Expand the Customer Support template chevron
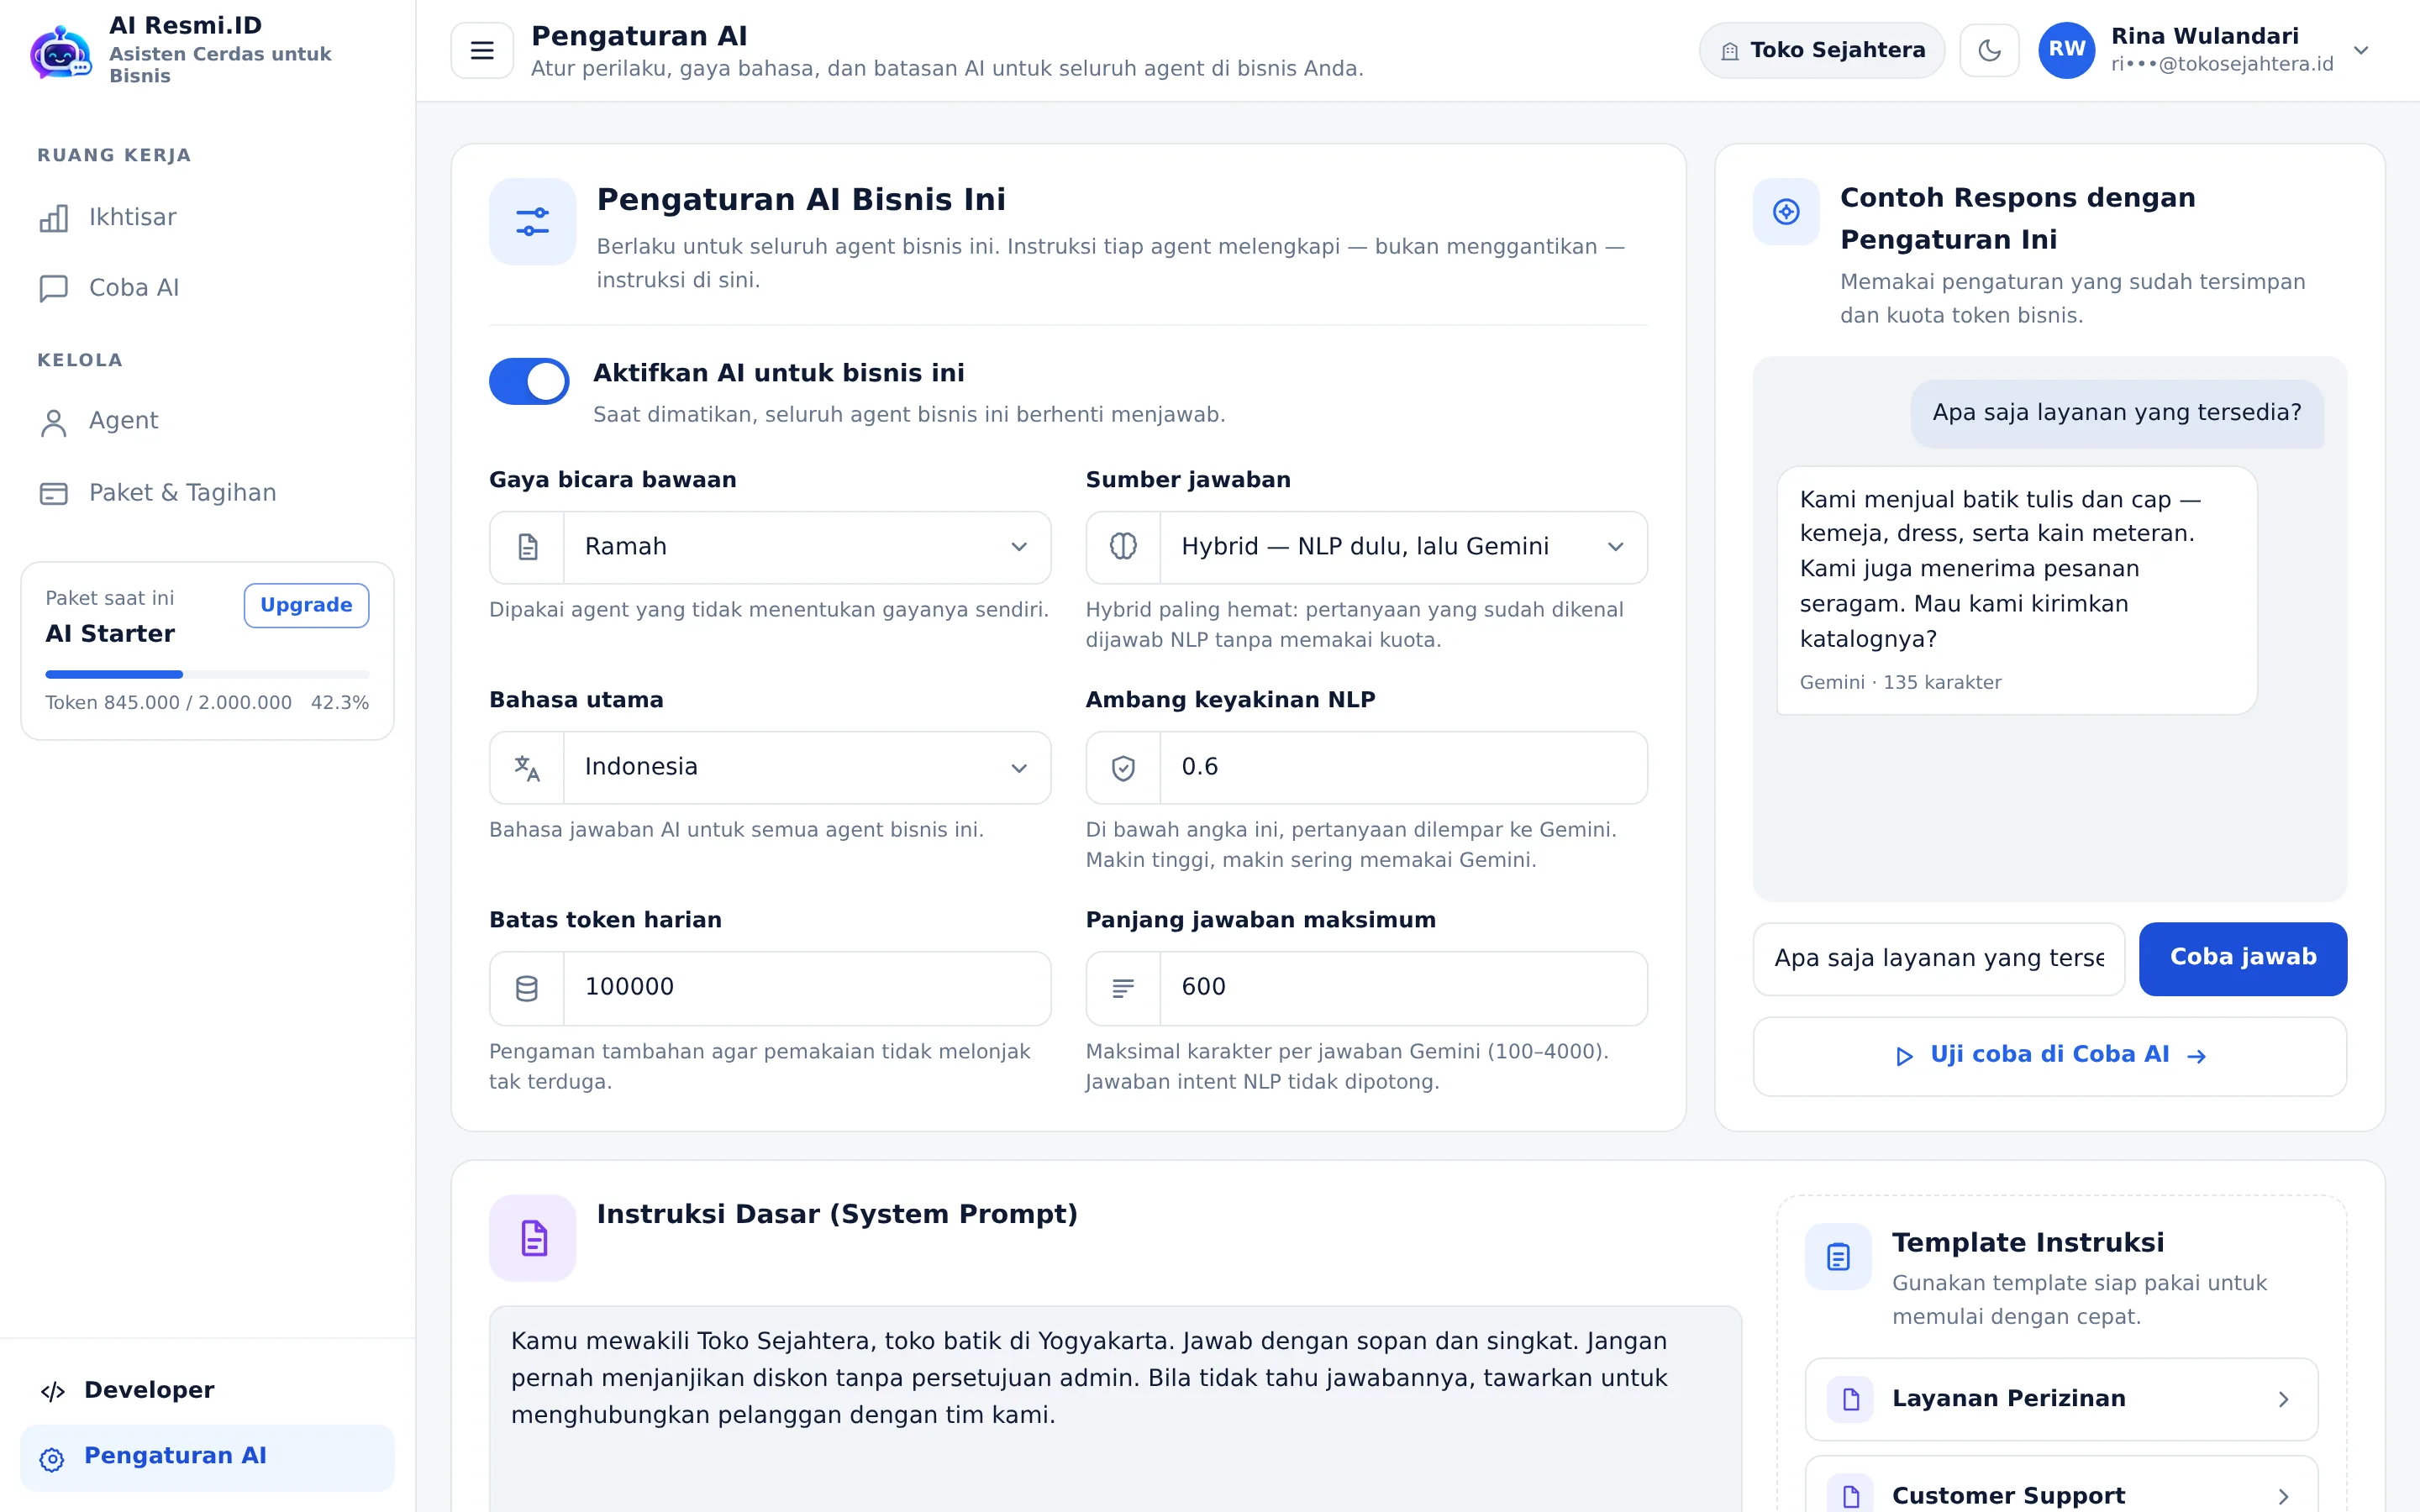 pyautogui.click(x=2283, y=1497)
